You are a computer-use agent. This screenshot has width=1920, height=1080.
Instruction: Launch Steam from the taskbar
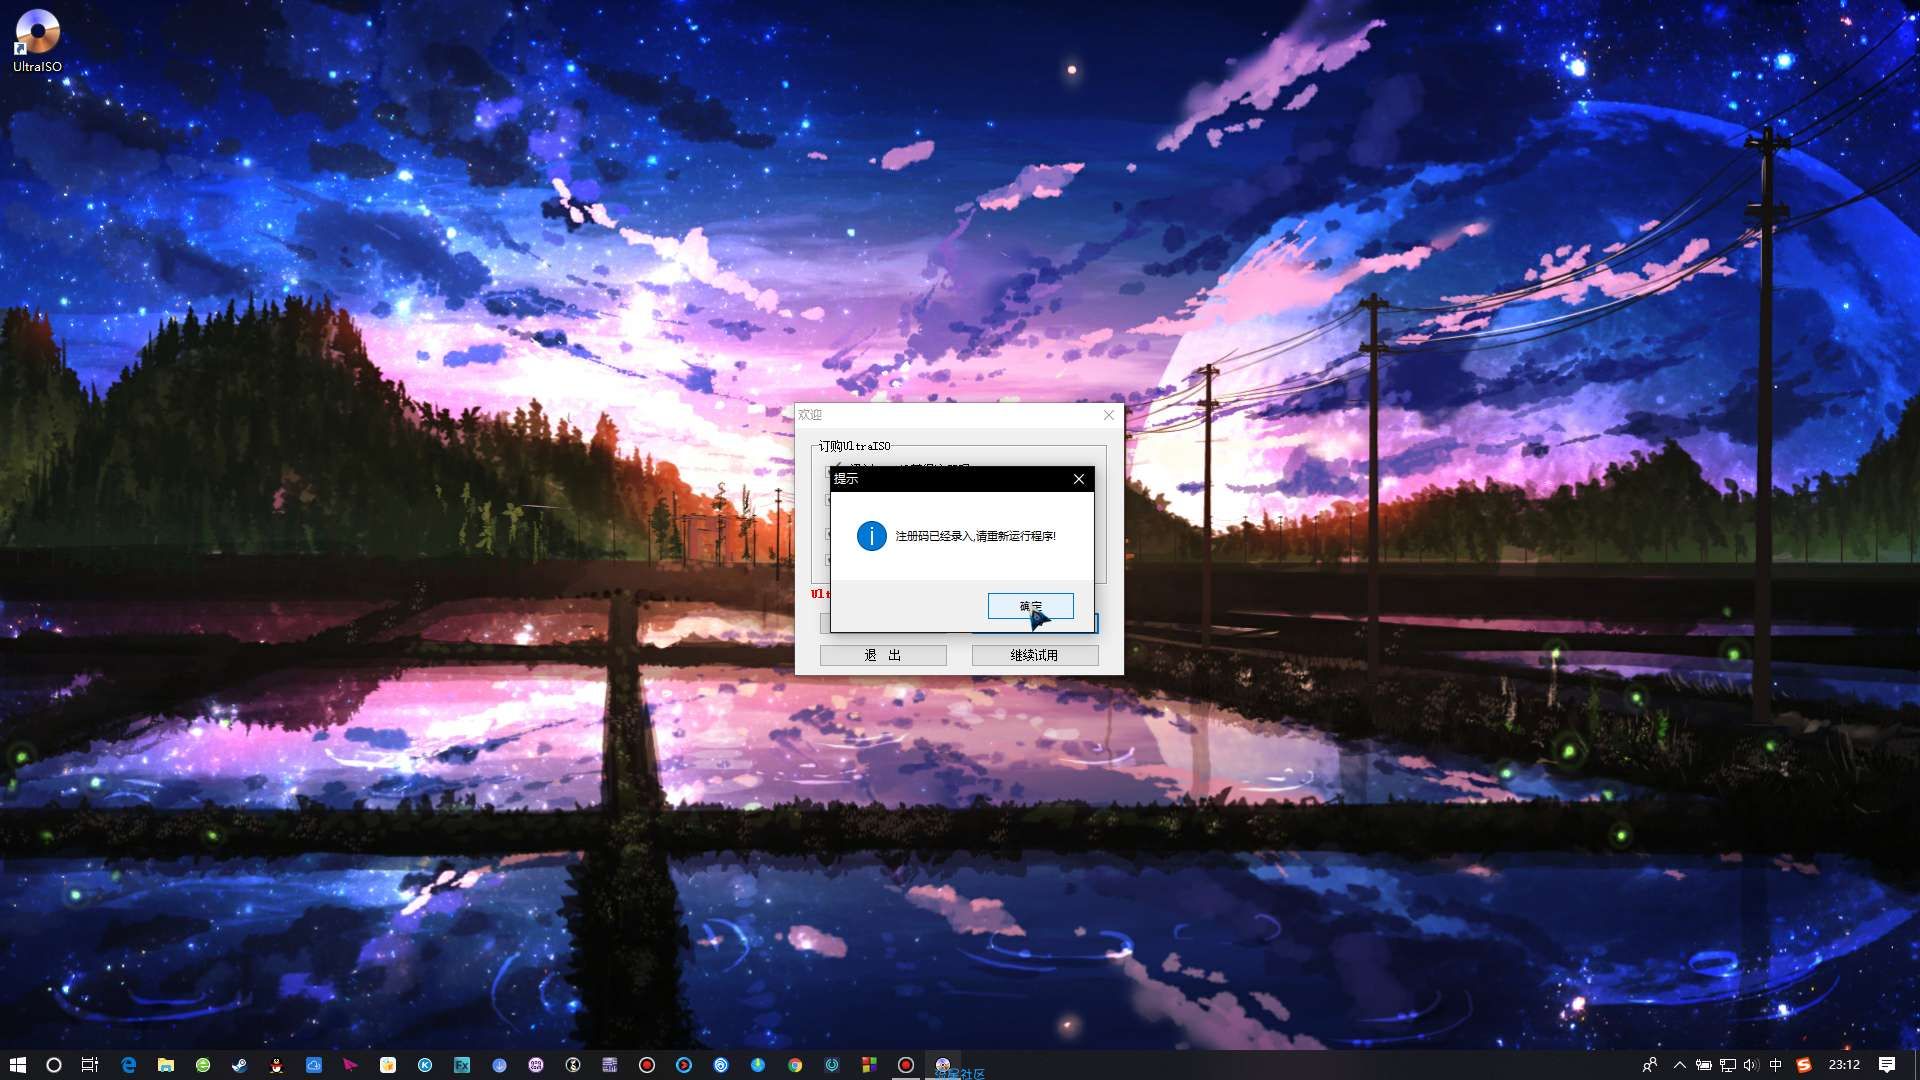click(x=240, y=1065)
